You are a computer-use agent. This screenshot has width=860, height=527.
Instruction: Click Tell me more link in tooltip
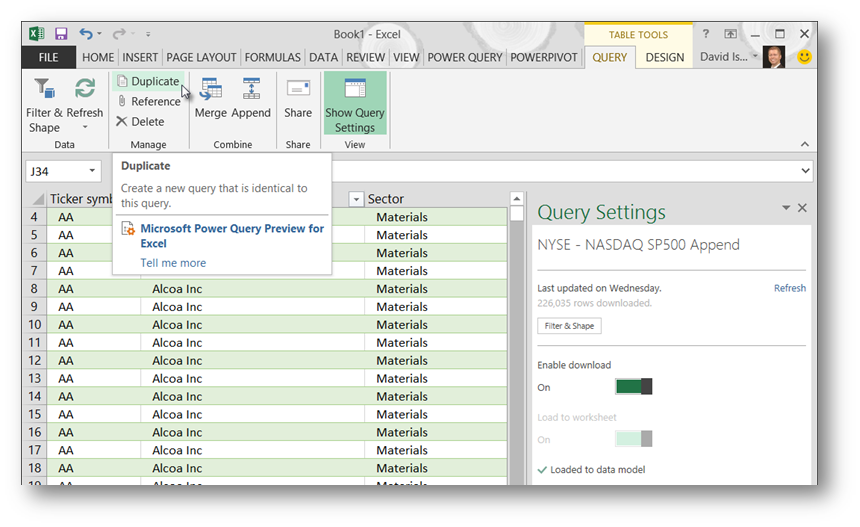[173, 263]
